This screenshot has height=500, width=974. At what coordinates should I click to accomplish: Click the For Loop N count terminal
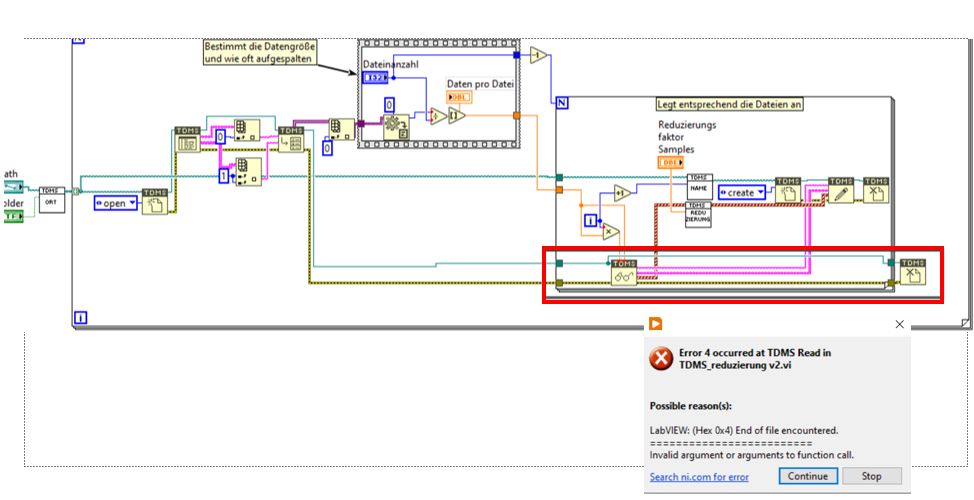point(562,103)
